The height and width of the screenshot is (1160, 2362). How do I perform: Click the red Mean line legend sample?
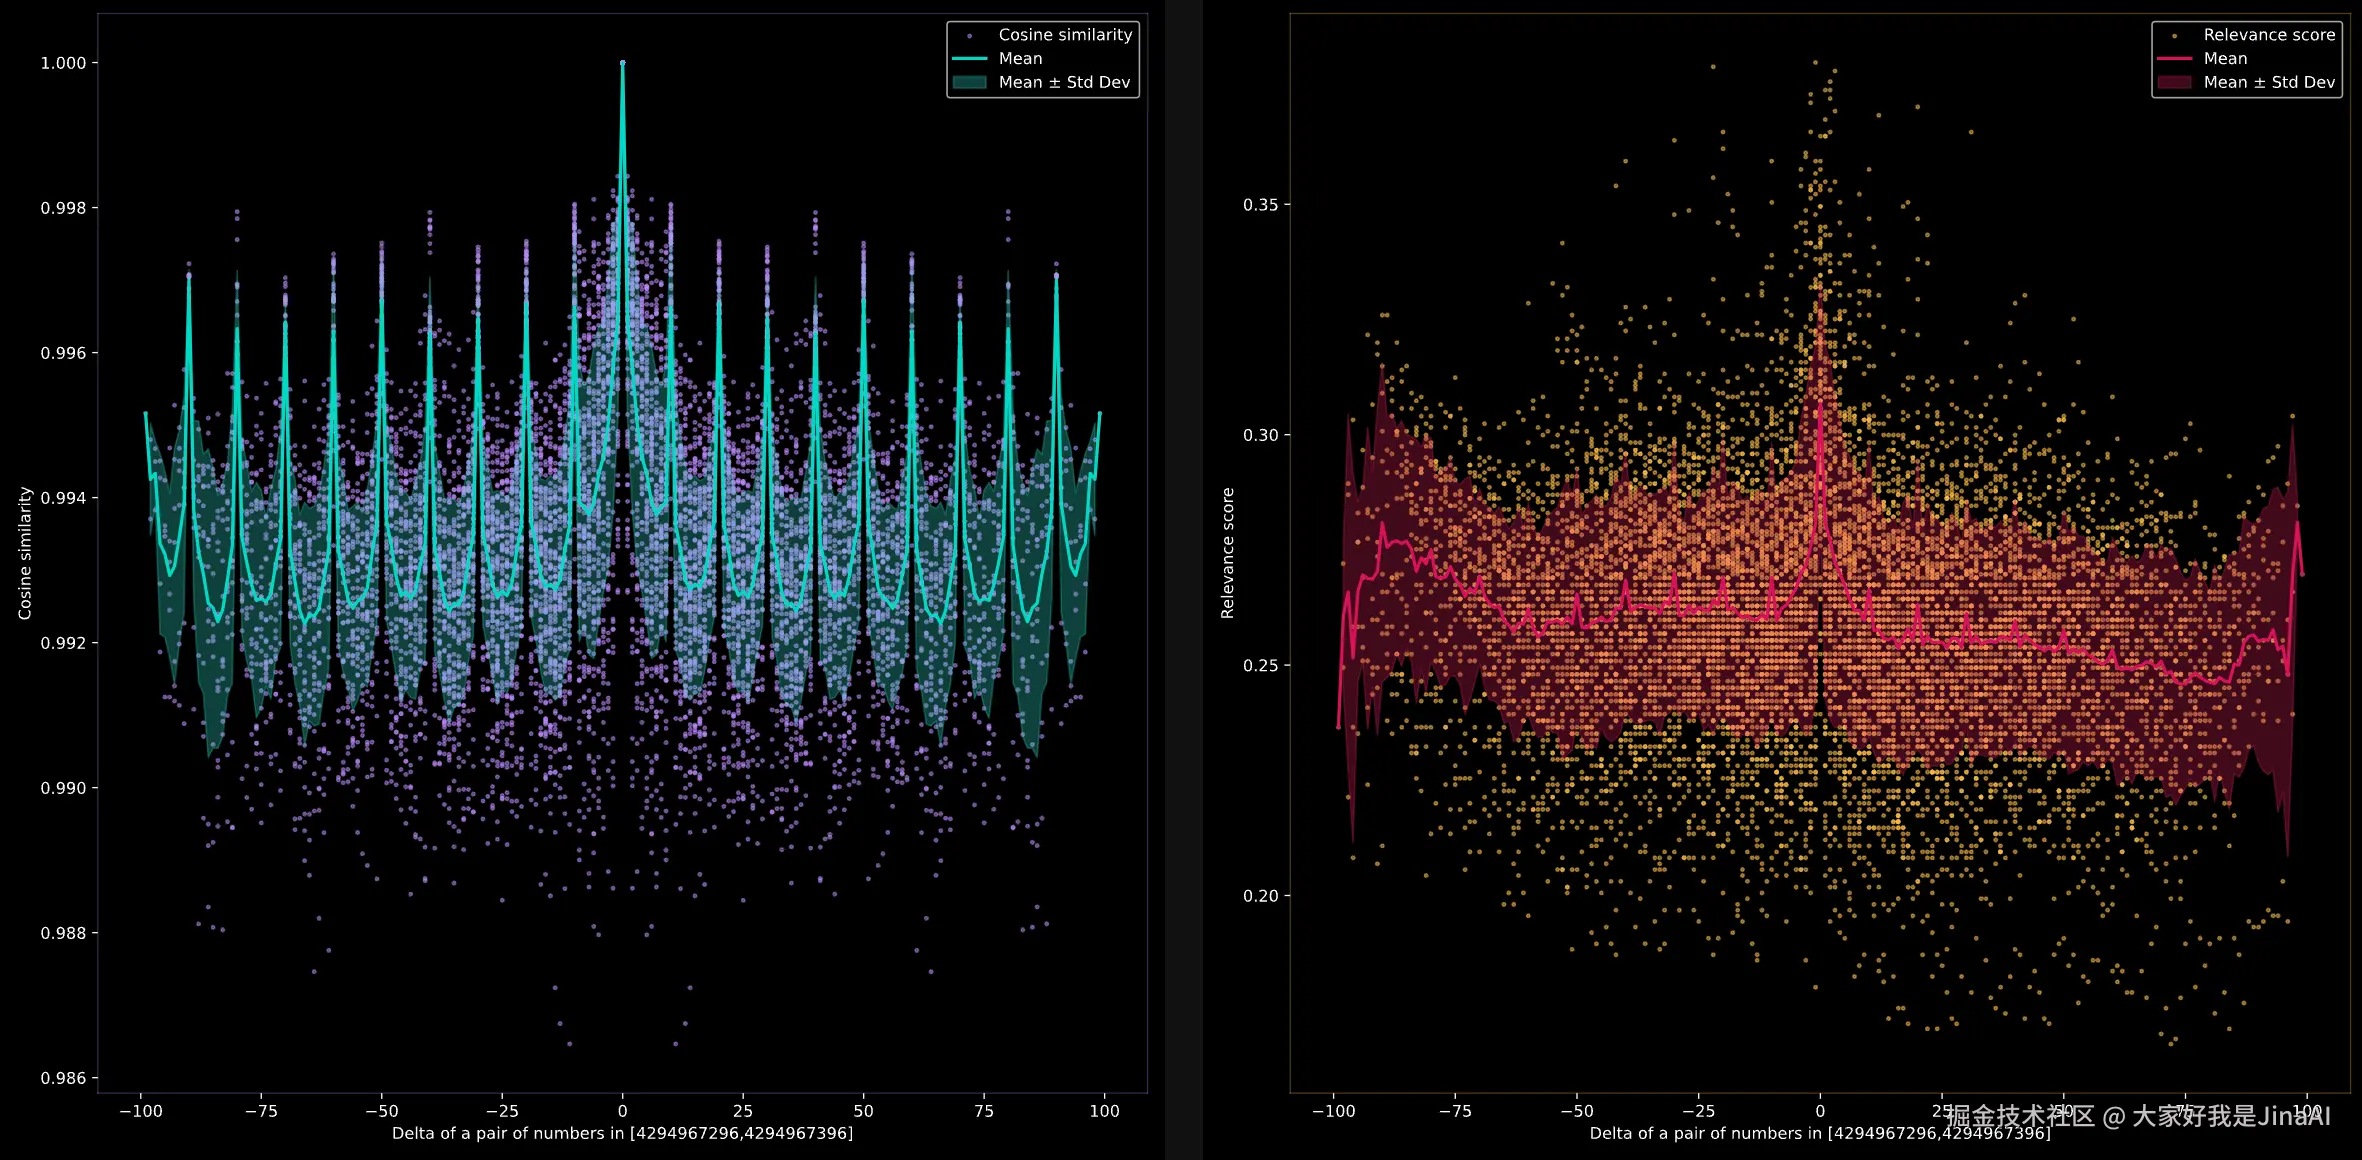(2174, 59)
